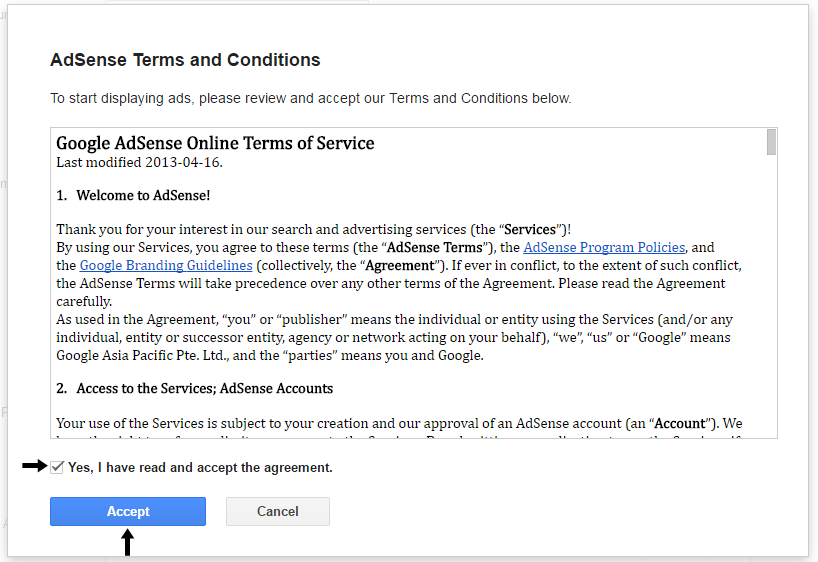This screenshot has height=562, width=818.
Task: Click the empty scrollbar track below the thumb
Action: click(x=771, y=300)
